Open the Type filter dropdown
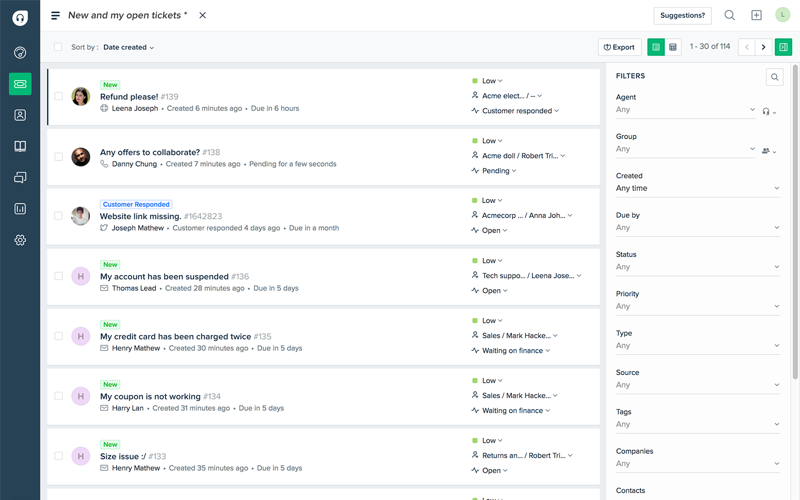This screenshot has height=500, width=800. pos(697,345)
